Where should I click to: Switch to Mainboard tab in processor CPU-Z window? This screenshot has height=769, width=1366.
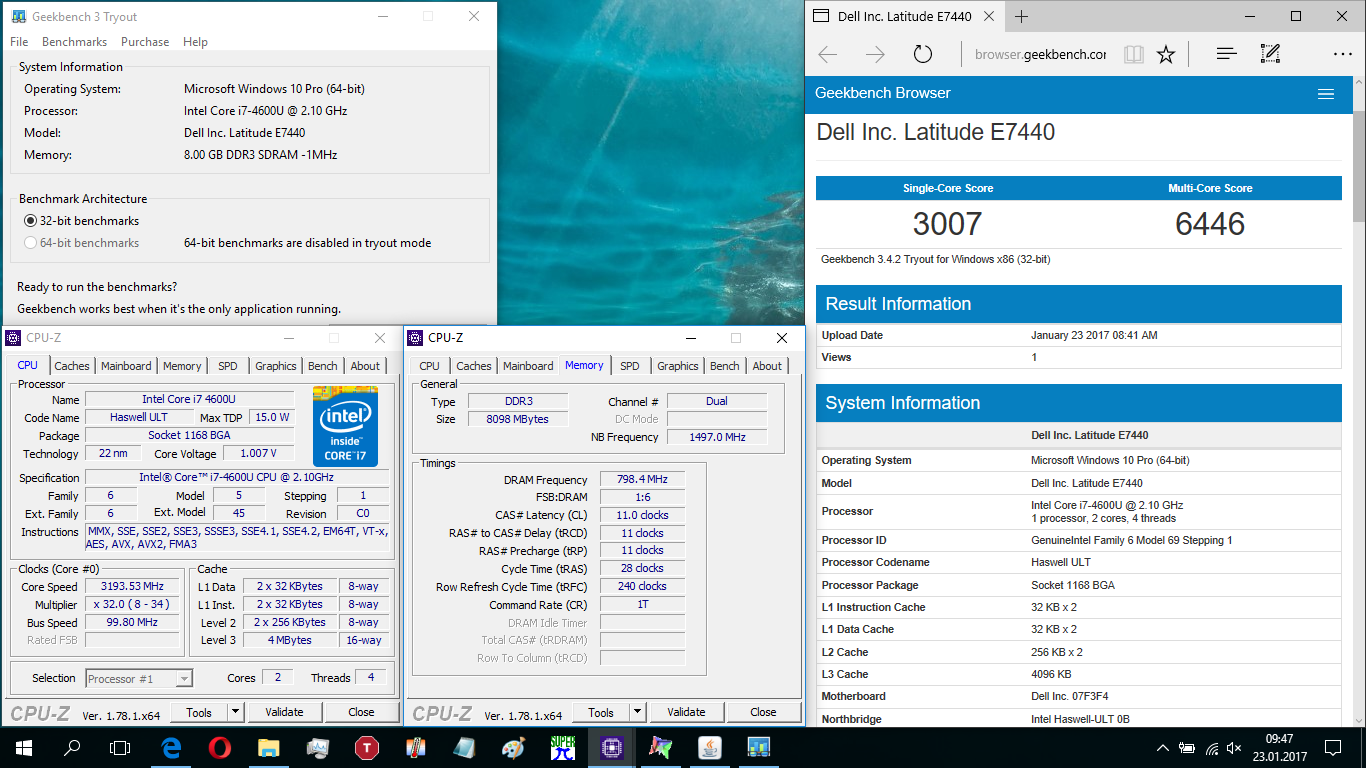pos(126,366)
